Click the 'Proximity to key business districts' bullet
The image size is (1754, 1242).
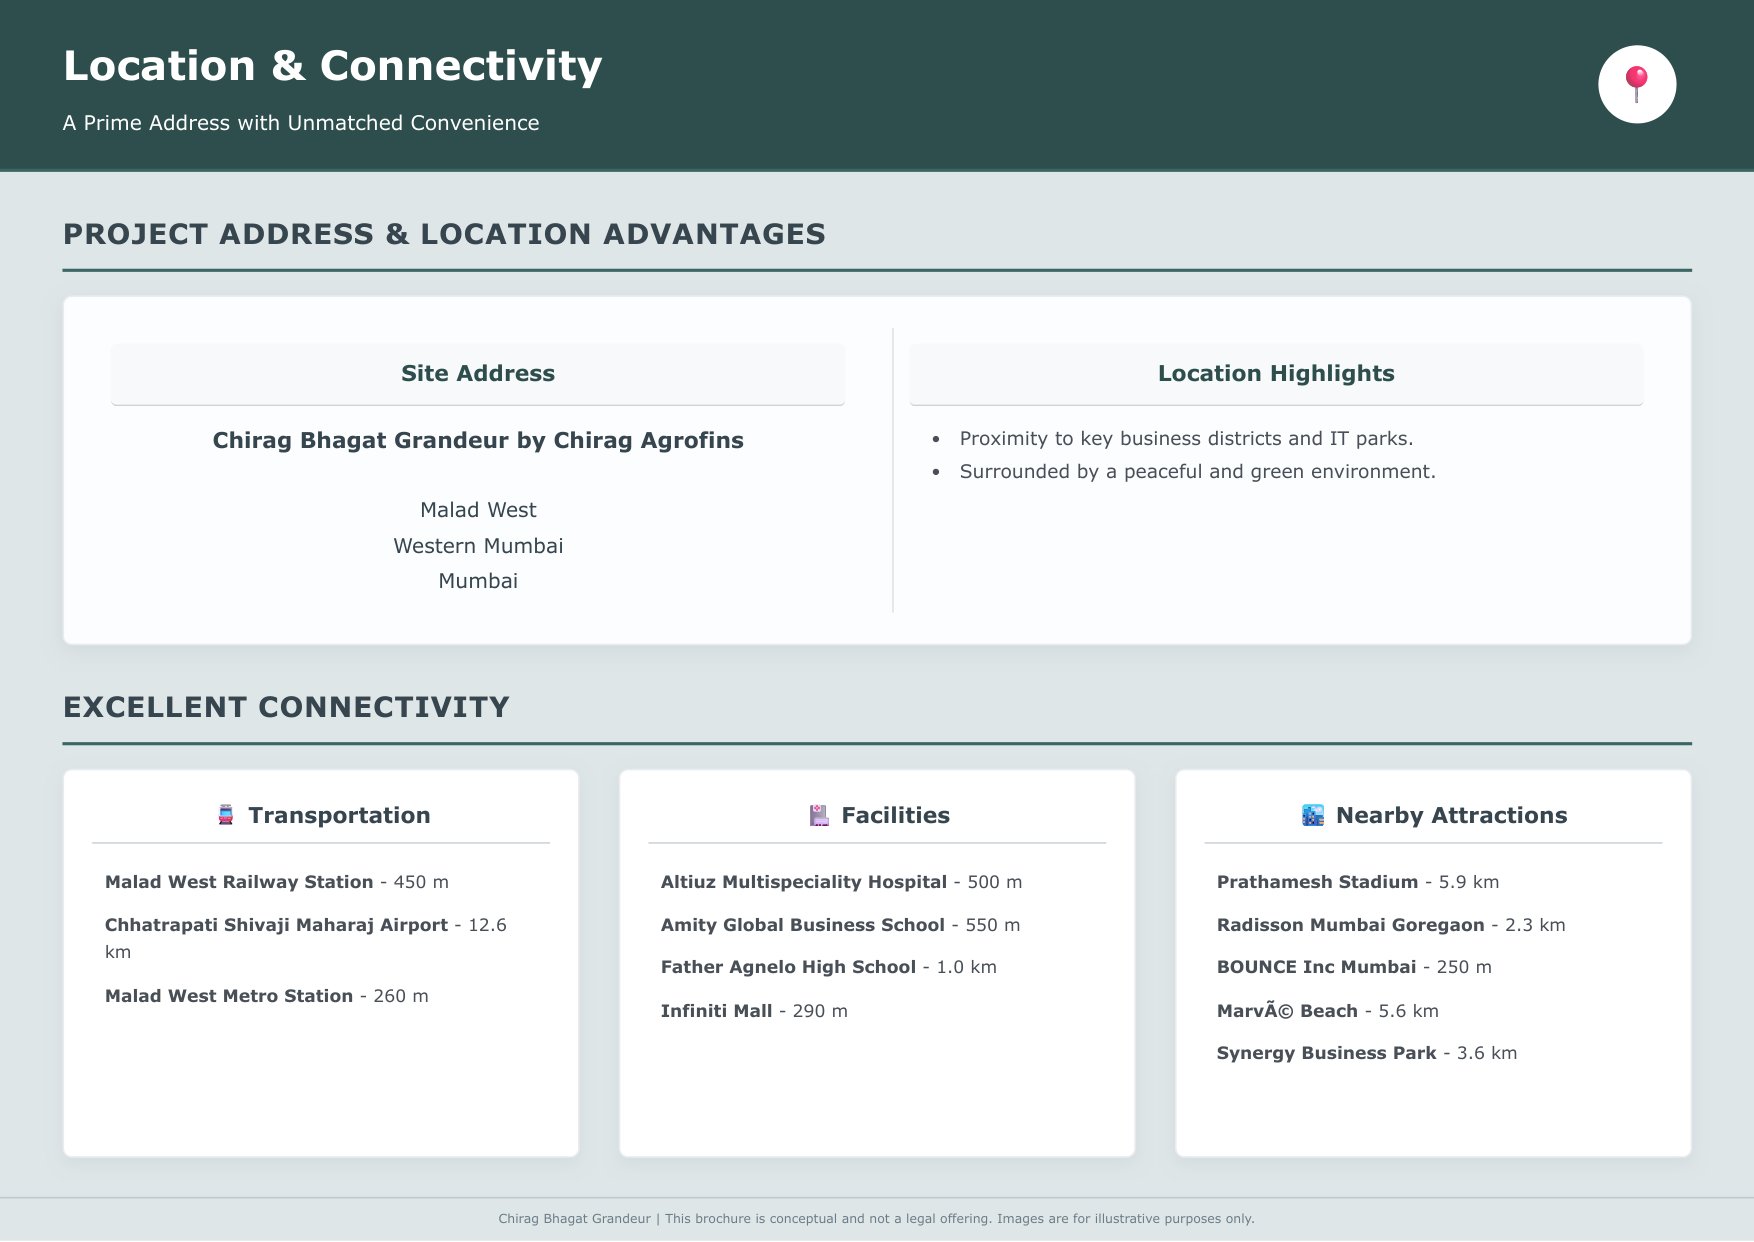[1186, 438]
